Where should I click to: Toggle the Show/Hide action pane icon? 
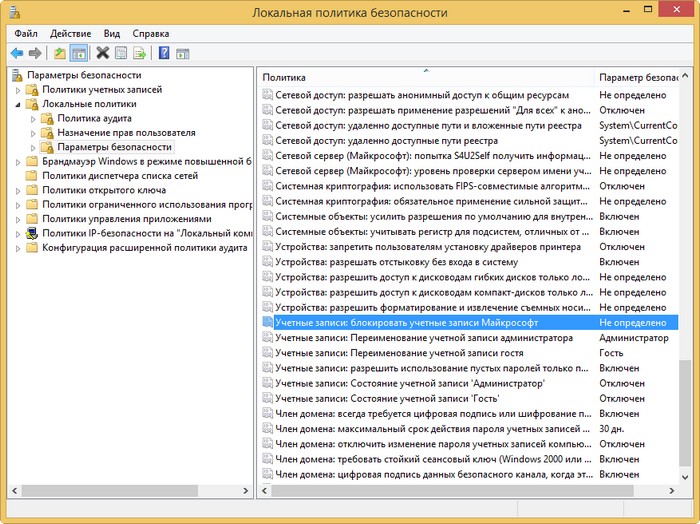[183, 53]
